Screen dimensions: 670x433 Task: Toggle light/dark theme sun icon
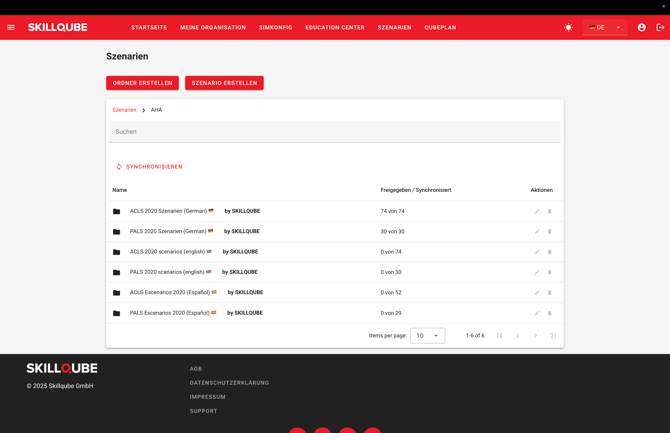(x=568, y=28)
